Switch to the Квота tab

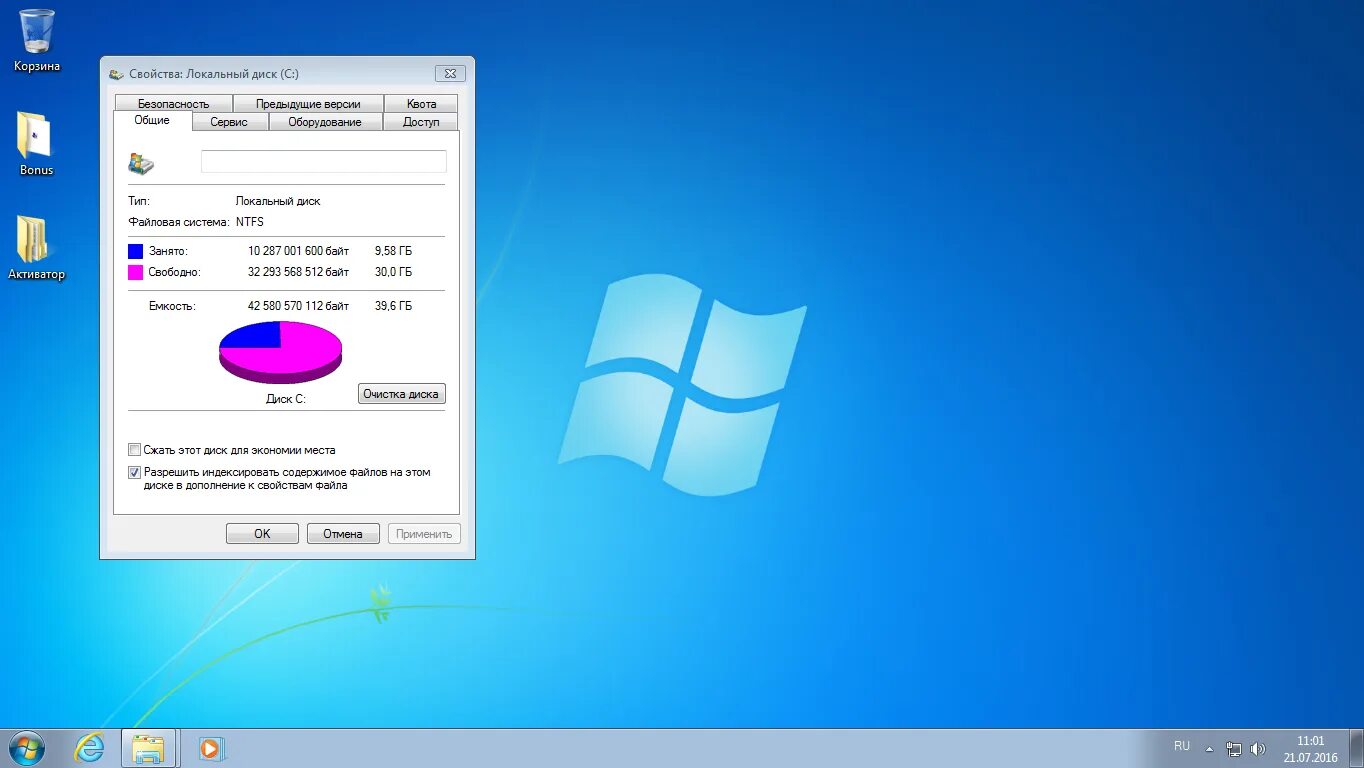point(421,104)
